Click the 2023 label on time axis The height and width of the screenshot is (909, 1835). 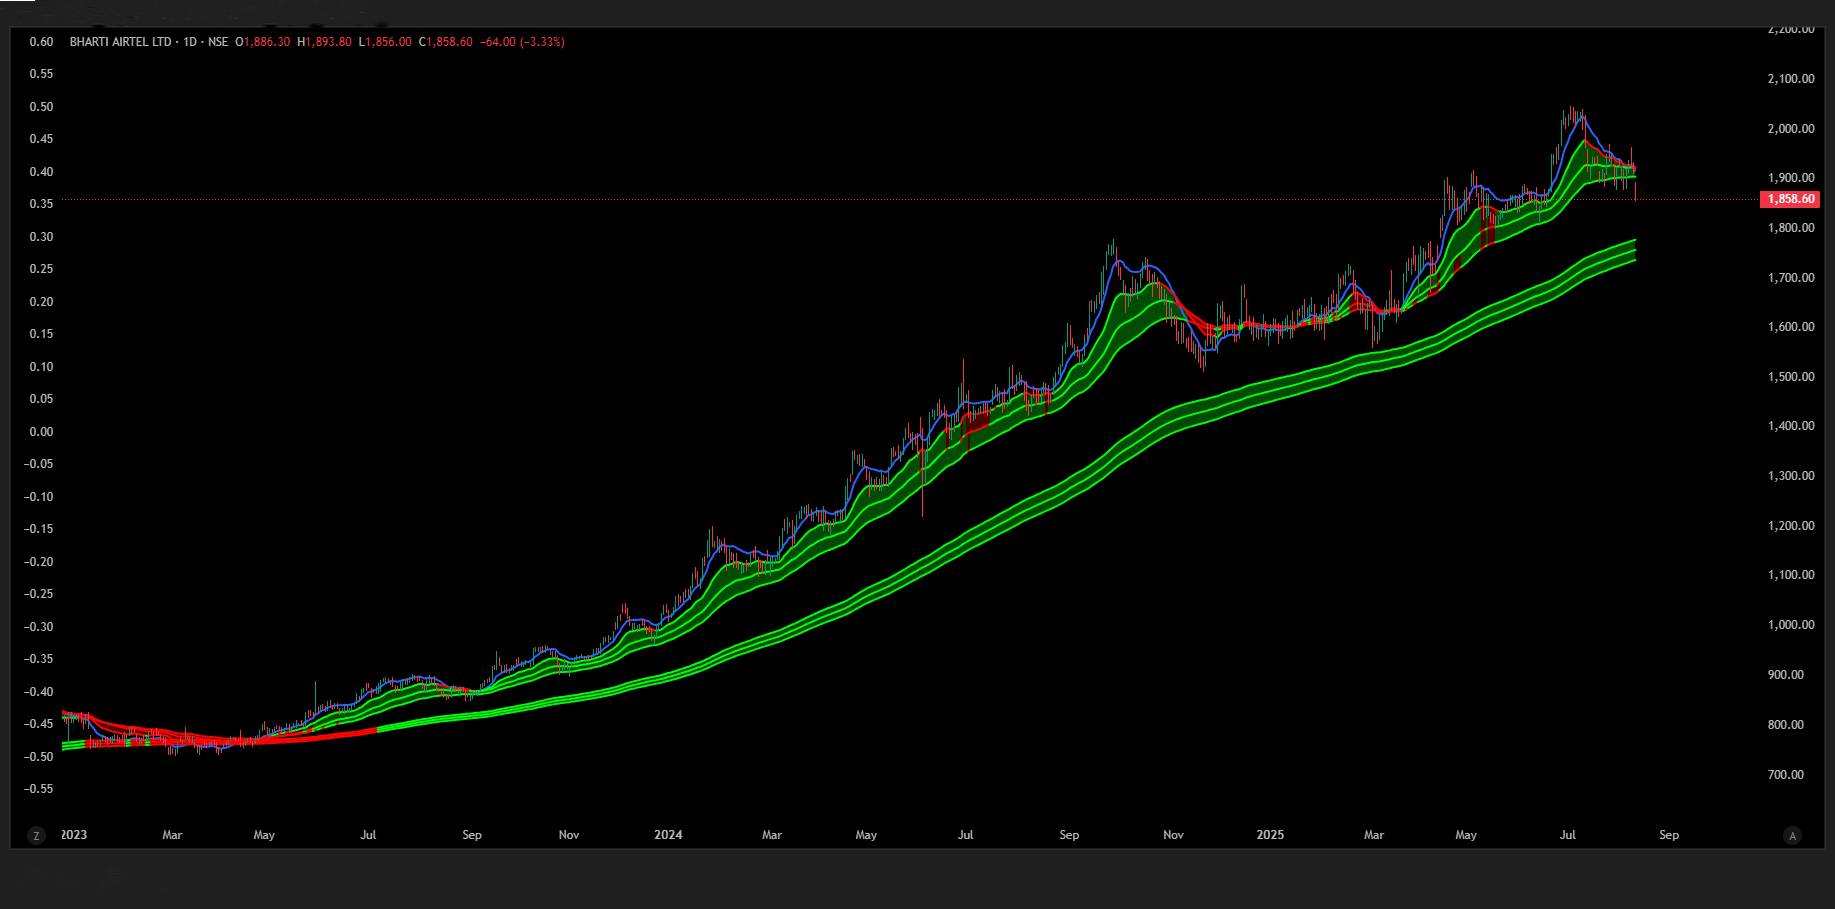tap(74, 835)
